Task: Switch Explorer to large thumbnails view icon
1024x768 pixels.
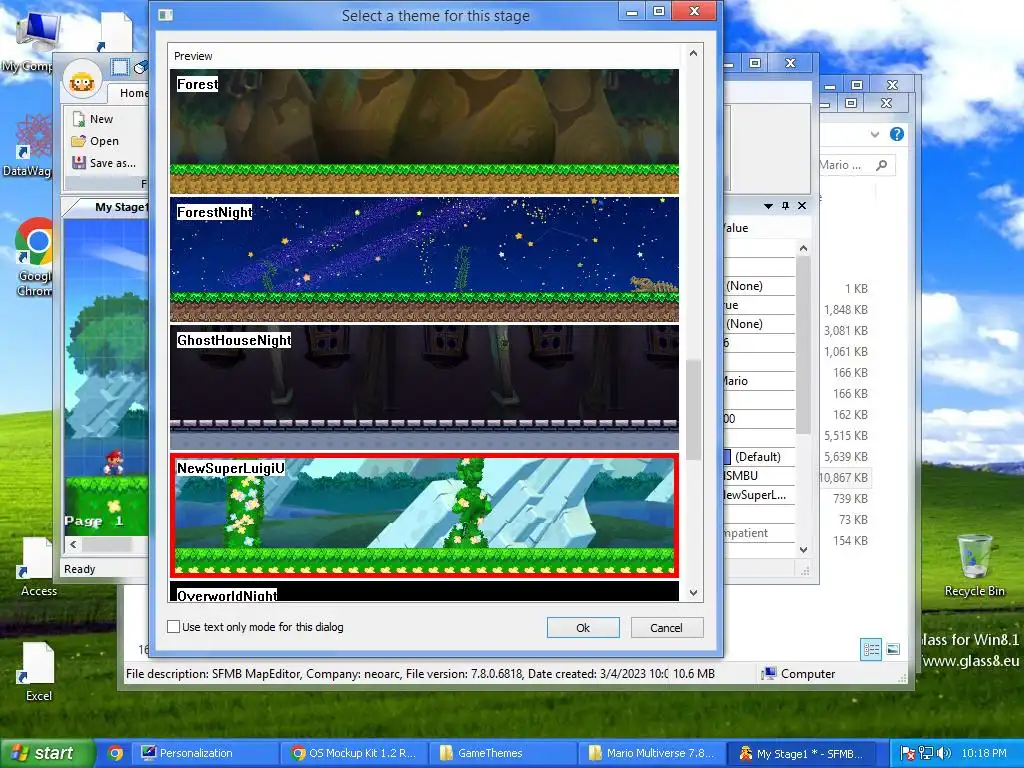Action: click(x=893, y=649)
